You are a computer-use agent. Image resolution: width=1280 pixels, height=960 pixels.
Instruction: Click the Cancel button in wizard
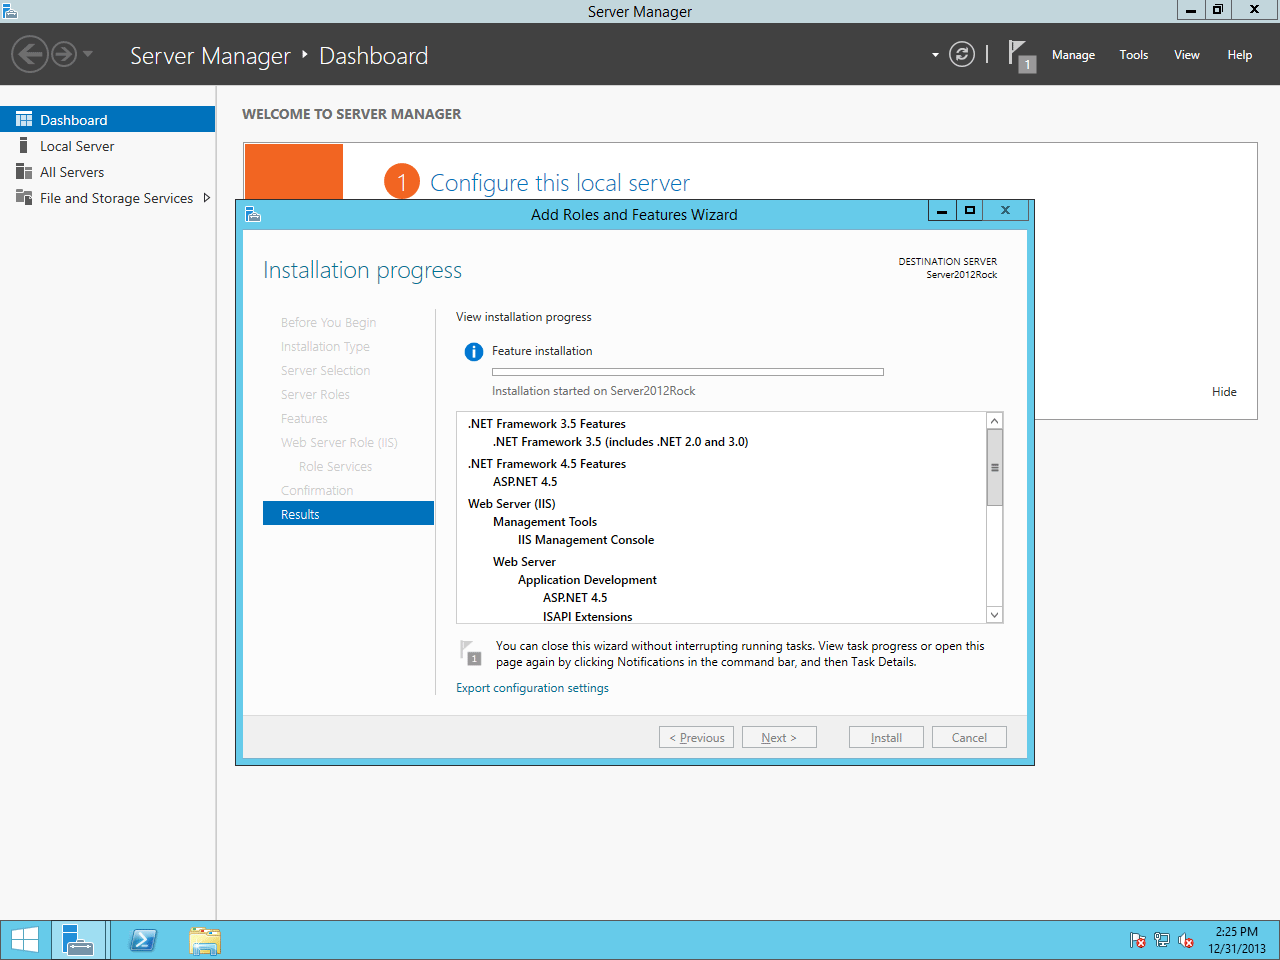(969, 737)
